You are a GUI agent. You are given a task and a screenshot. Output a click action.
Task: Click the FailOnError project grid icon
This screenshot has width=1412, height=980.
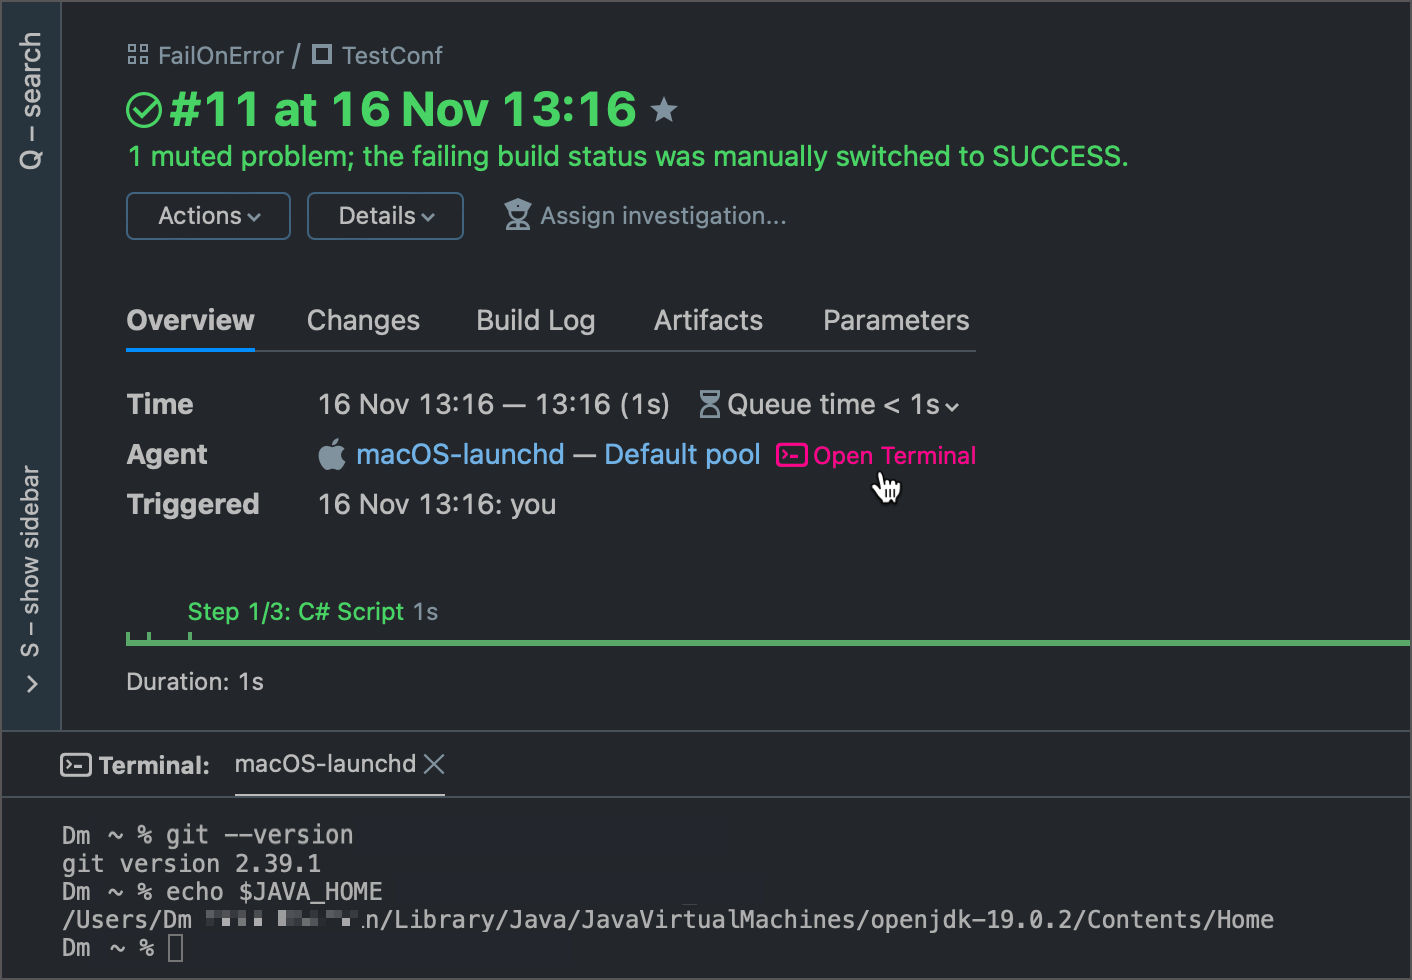(137, 55)
